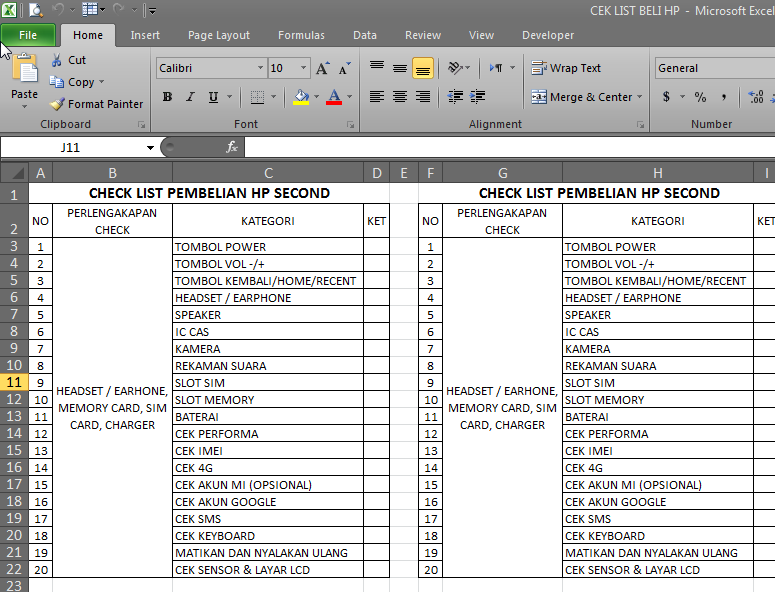775x592 pixels.
Task: Click Select All corner of worksheet
Action: click(14, 173)
